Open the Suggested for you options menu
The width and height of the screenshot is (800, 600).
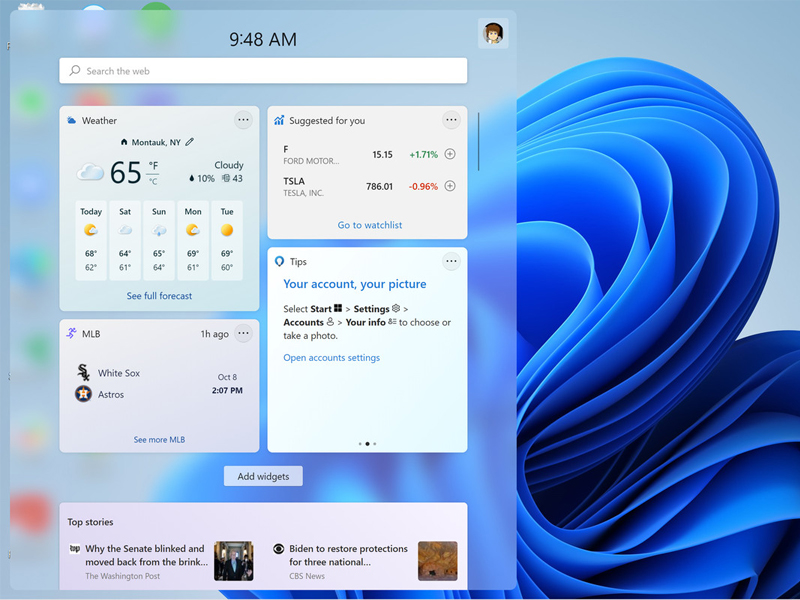(x=452, y=120)
